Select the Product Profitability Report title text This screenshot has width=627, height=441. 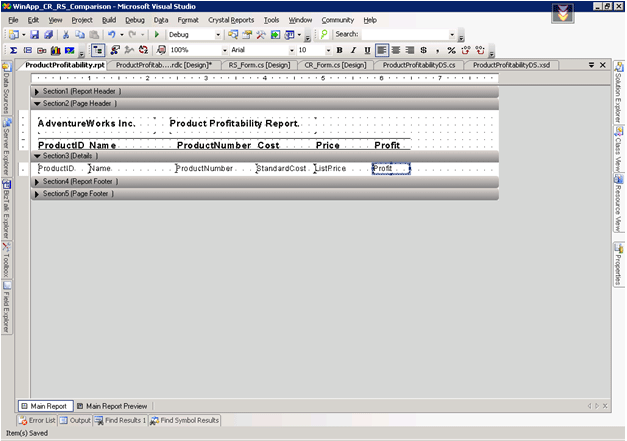tap(234, 124)
